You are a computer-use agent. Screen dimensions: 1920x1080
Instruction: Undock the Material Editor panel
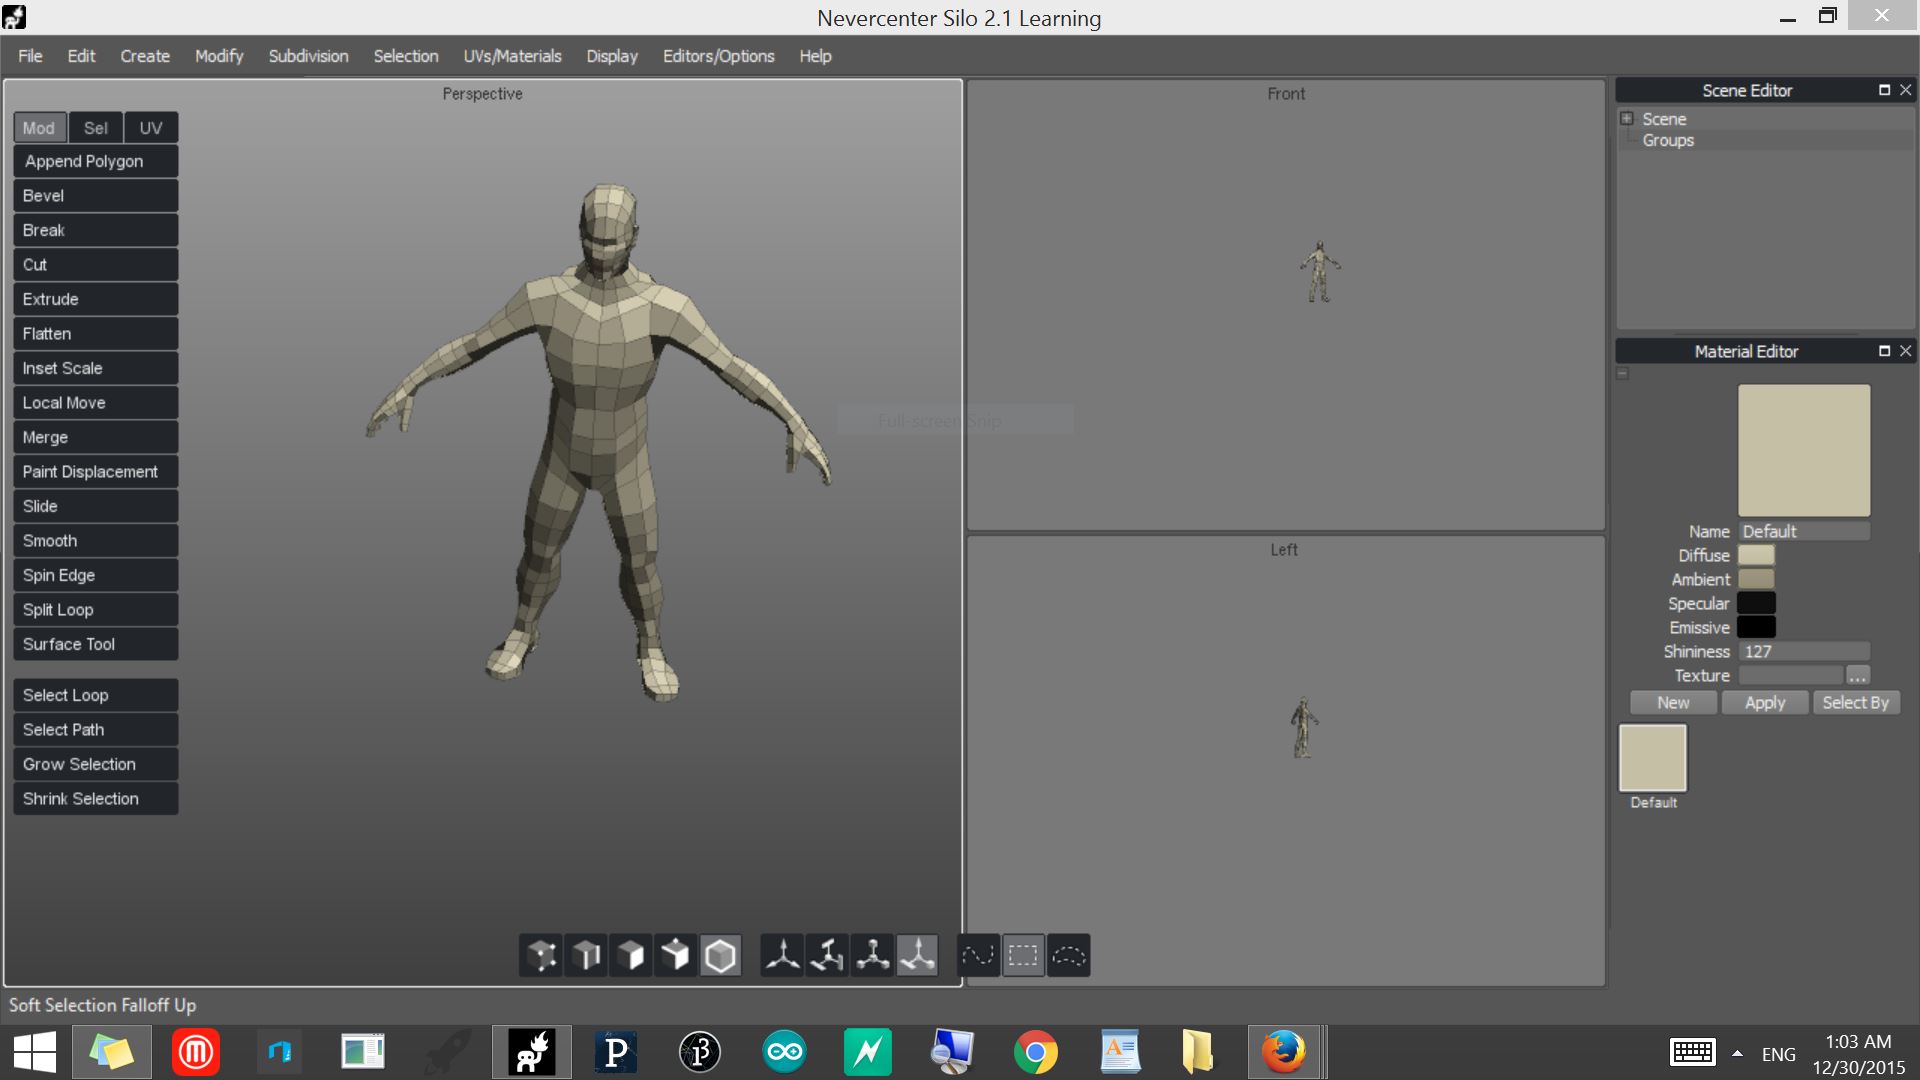pyautogui.click(x=1884, y=351)
